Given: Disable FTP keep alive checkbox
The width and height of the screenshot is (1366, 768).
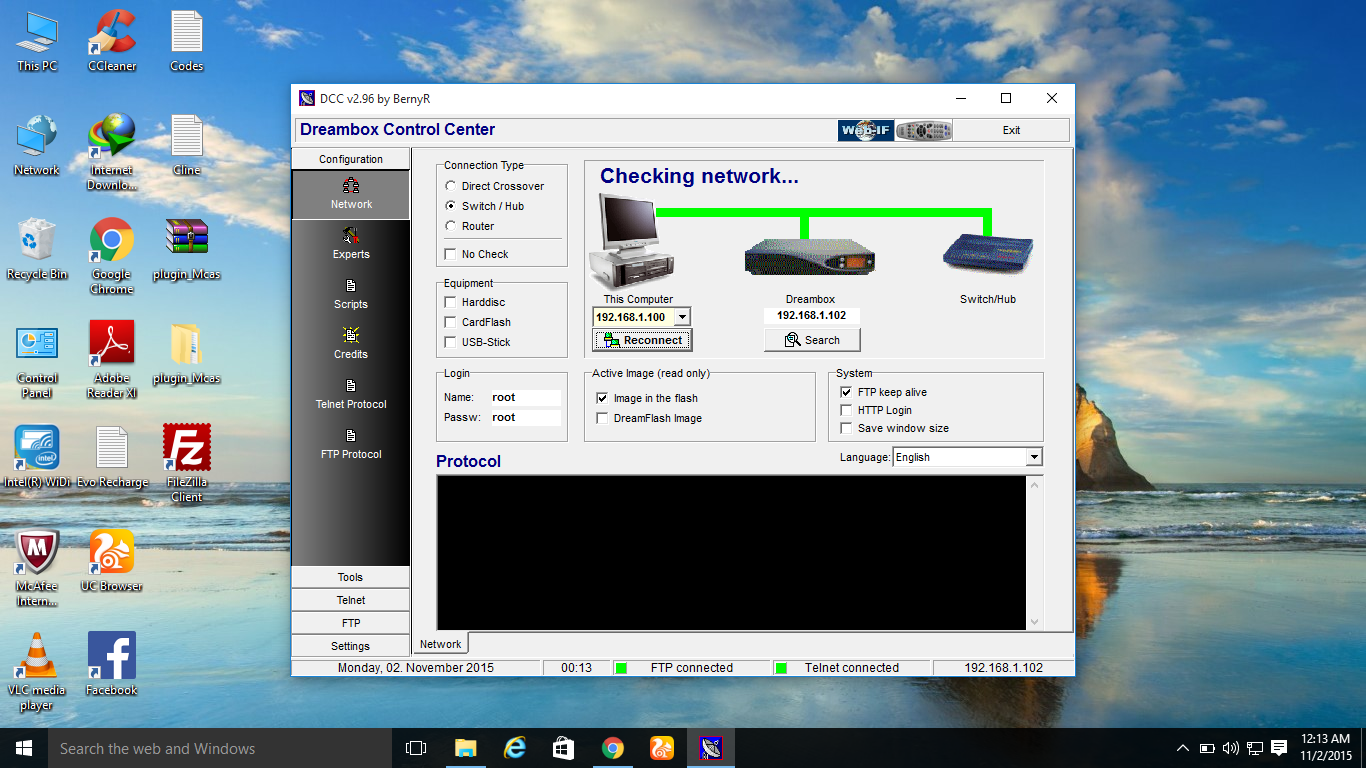Looking at the screenshot, I should pyautogui.click(x=846, y=392).
